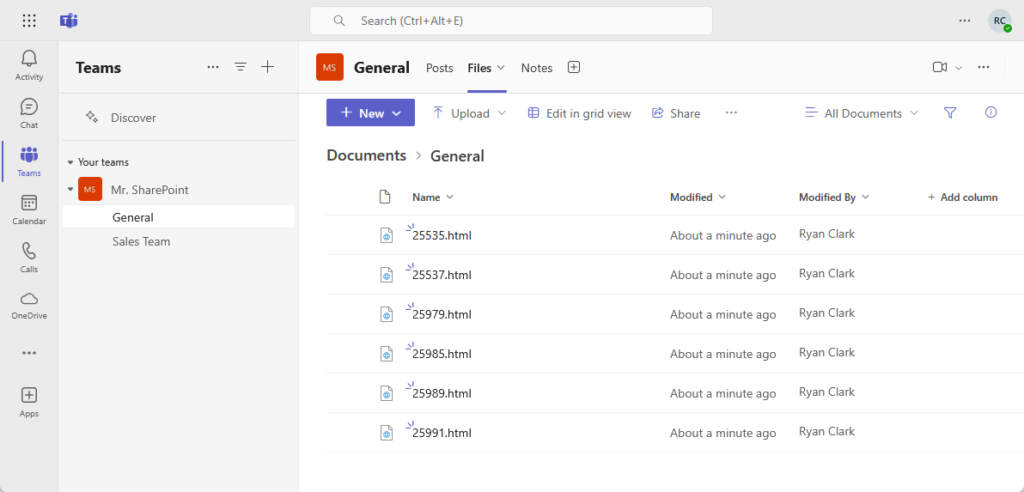Click the 25991.html file icon
The image size is (1024, 492).
coord(387,433)
